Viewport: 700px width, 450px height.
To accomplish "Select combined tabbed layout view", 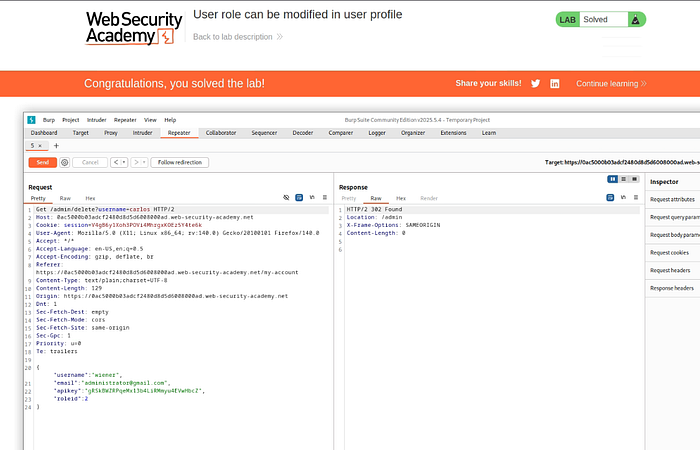I will [x=634, y=179].
